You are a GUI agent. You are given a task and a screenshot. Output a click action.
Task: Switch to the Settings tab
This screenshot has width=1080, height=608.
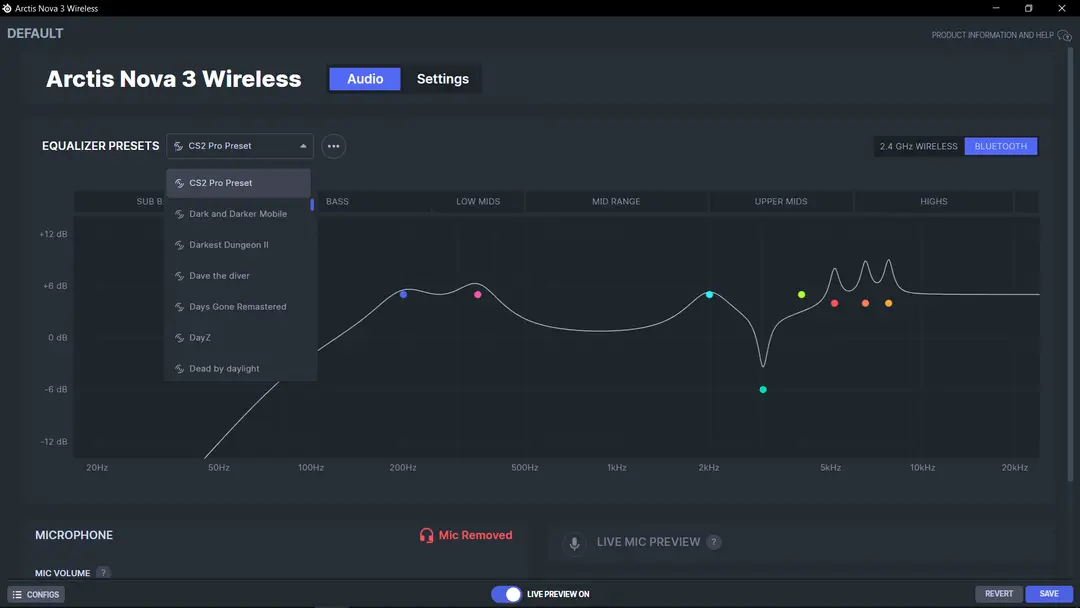[x=443, y=78]
